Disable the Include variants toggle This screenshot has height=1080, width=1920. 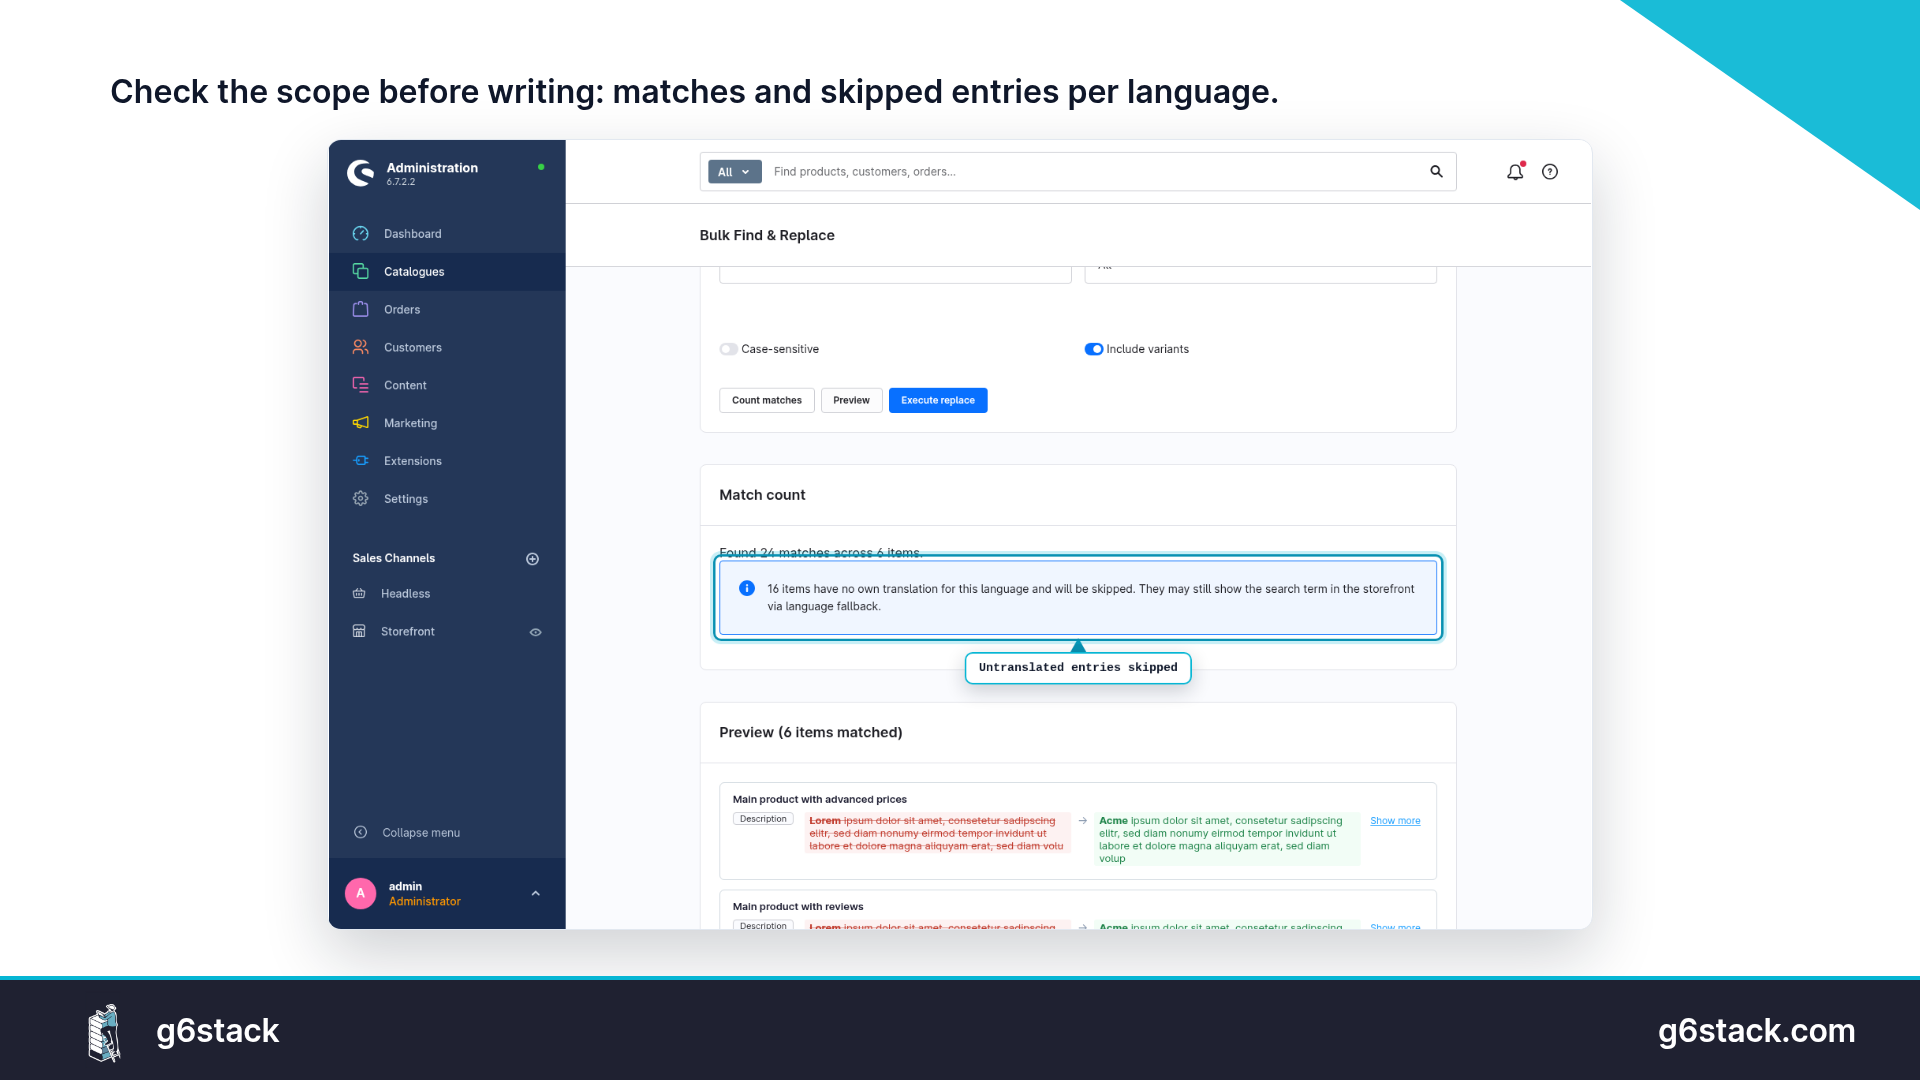[x=1094, y=349]
